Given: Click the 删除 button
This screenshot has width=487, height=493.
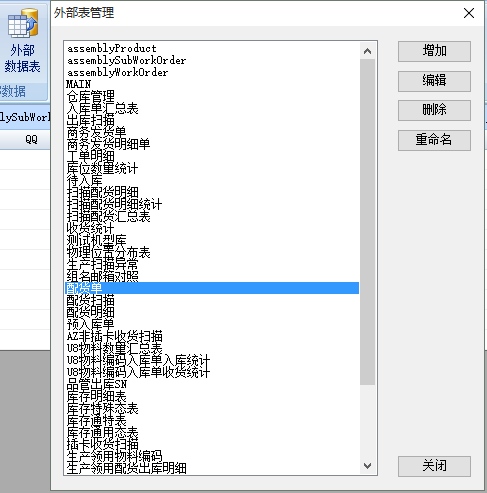Looking at the screenshot, I should click(434, 110).
